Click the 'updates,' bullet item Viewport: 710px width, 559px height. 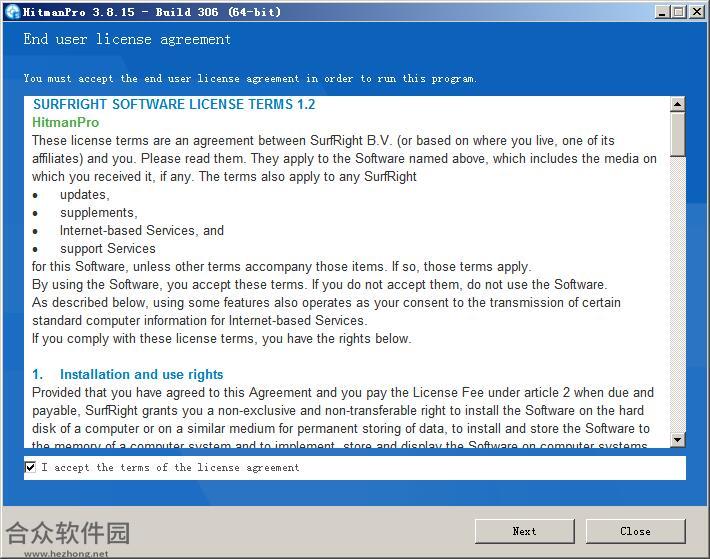pyautogui.click(x=85, y=195)
